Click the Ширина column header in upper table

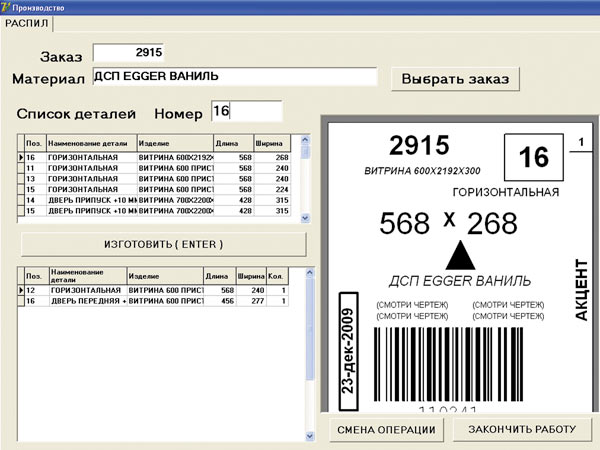click(x=272, y=143)
